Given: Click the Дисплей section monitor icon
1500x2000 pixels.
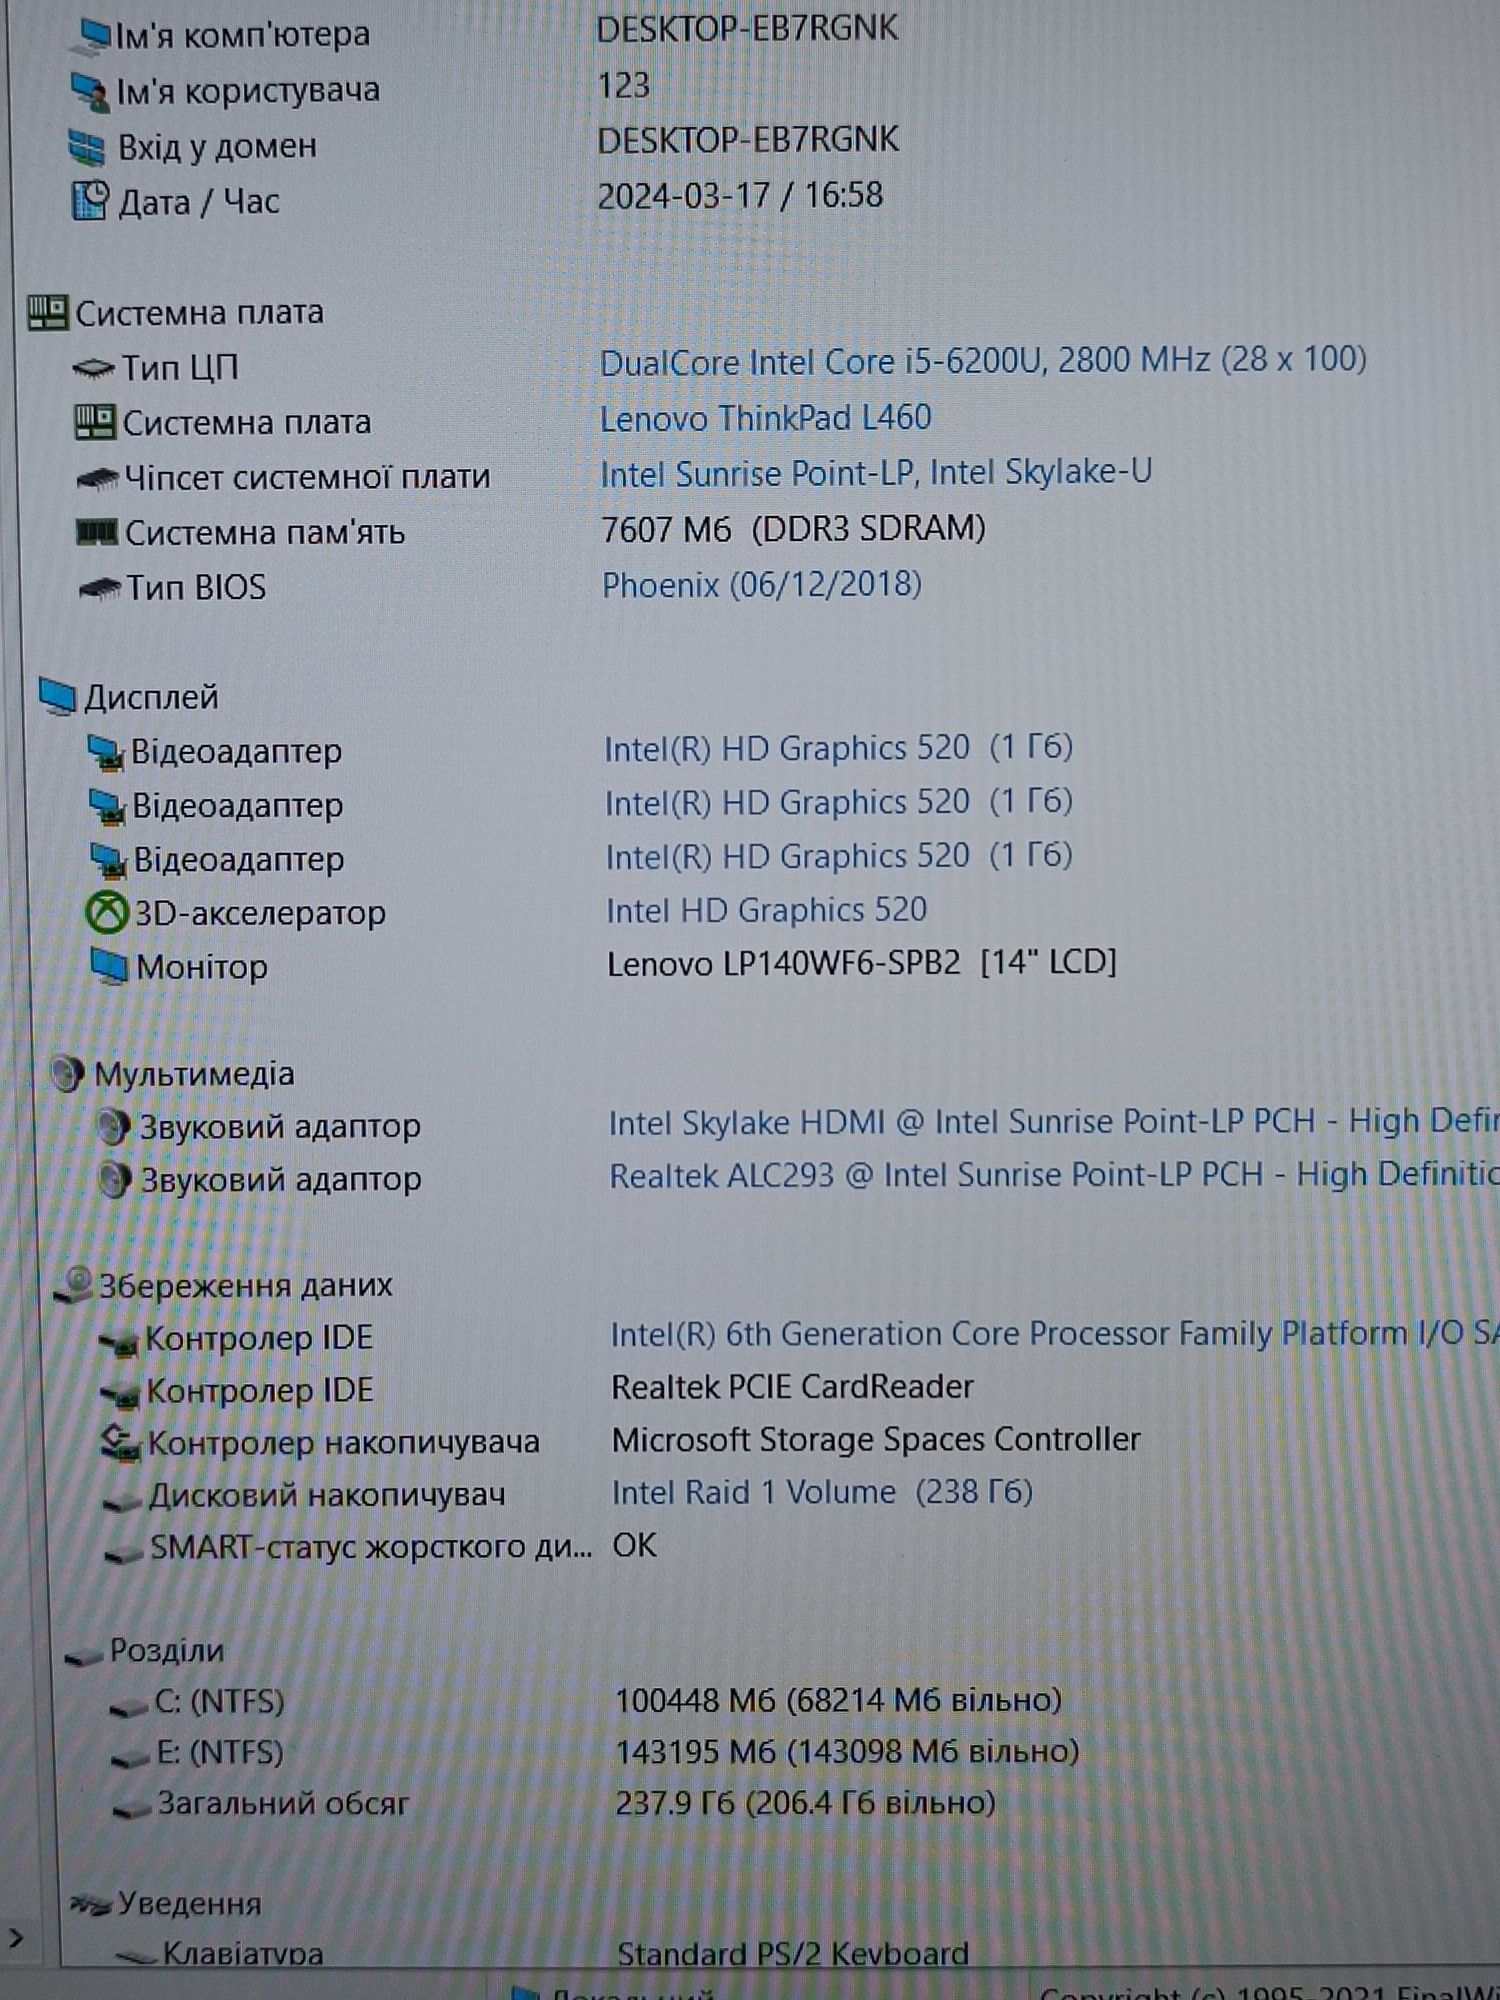Looking at the screenshot, I should click(x=58, y=697).
